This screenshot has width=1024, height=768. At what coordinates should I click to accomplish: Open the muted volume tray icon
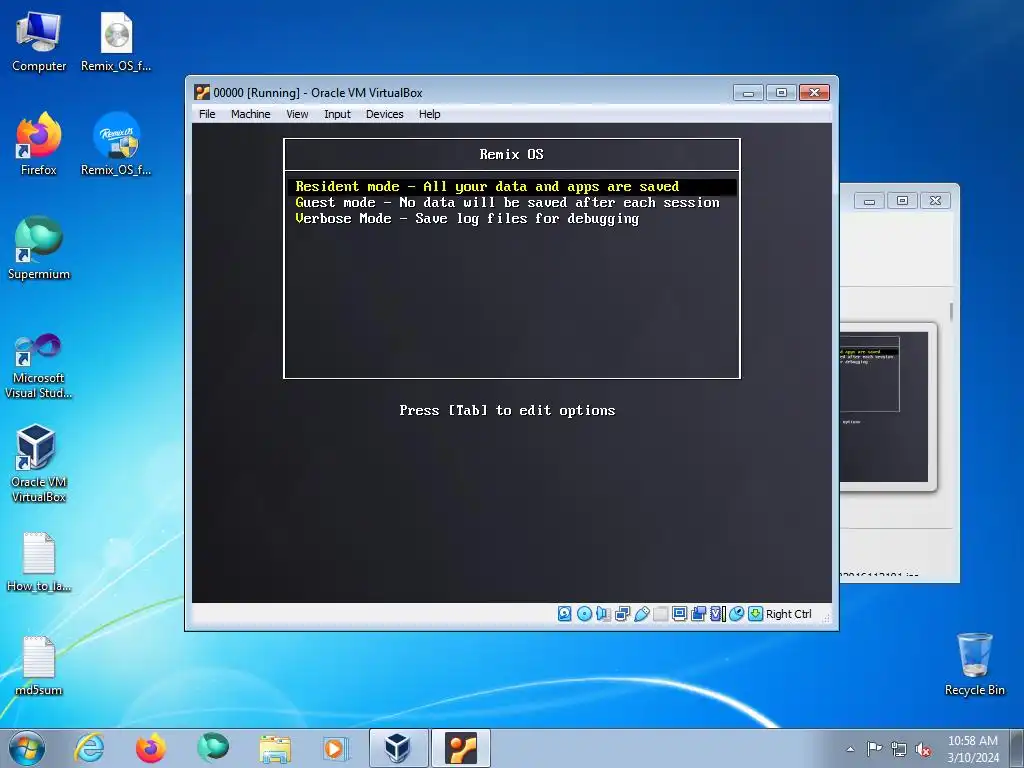click(923, 749)
